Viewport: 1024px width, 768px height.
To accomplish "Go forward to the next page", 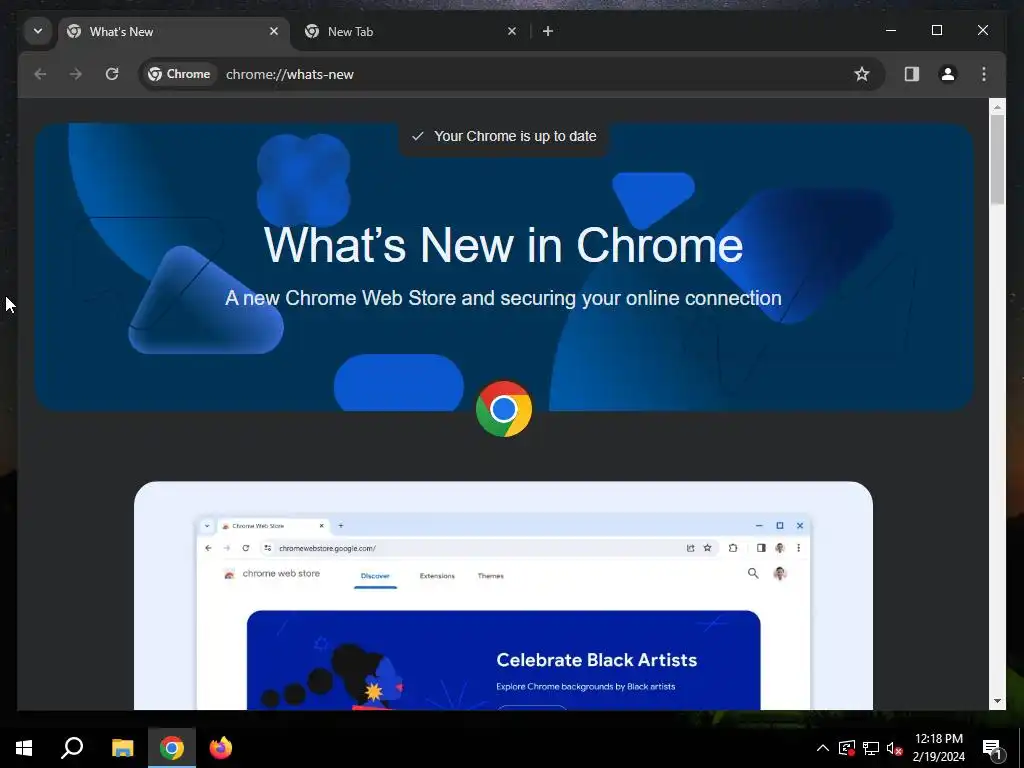I will (76, 74).
